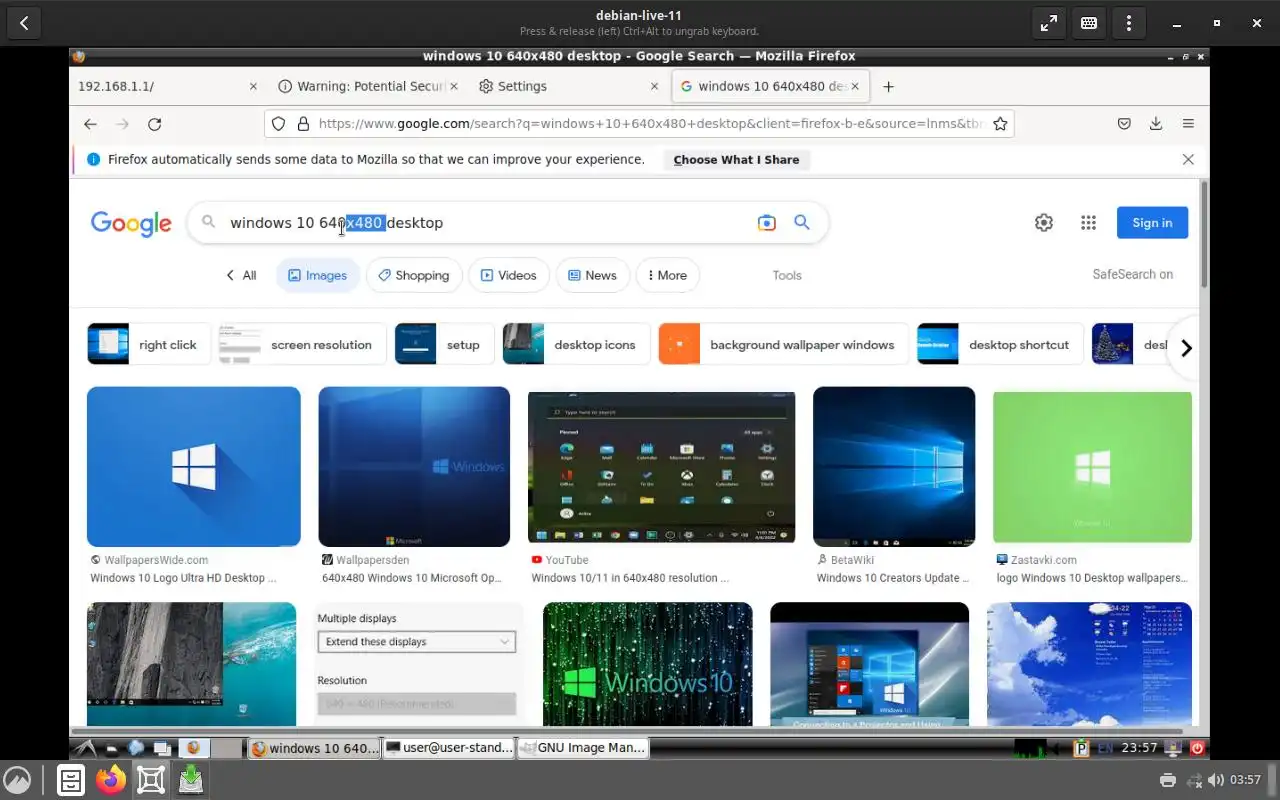Open a new tab with plus button
Screen dimensions: 1280x800
click(x=888, y=86)
